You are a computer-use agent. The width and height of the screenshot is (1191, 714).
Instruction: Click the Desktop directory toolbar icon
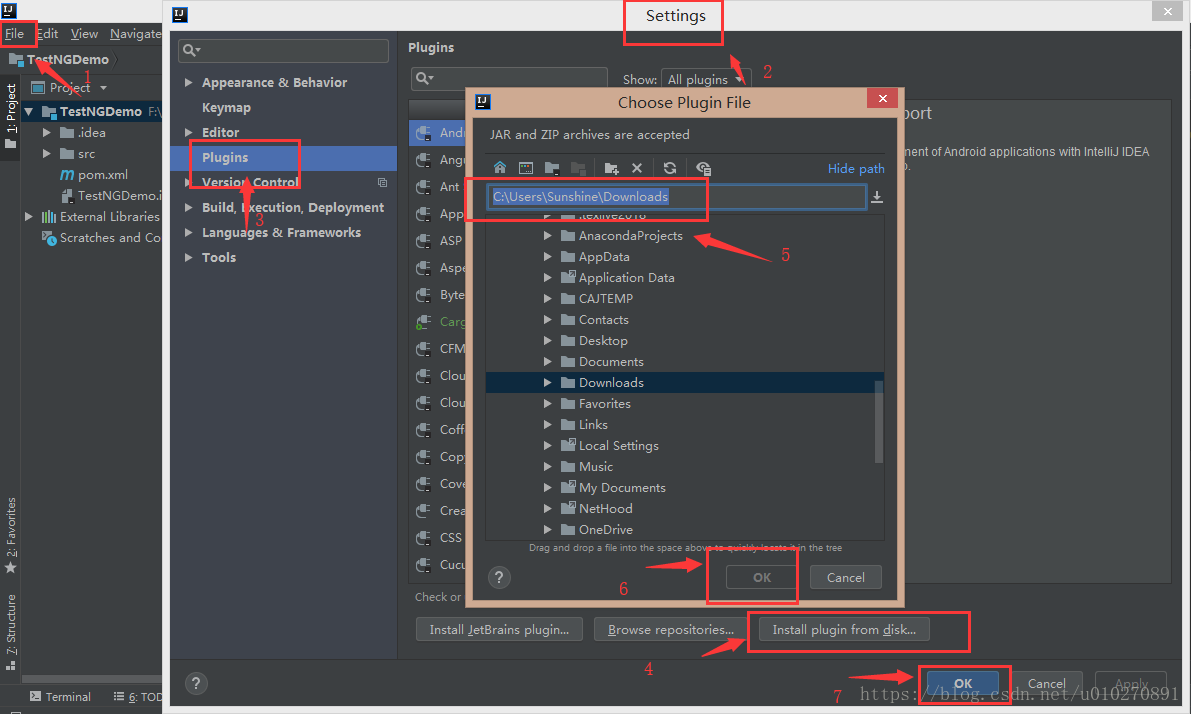526,168
